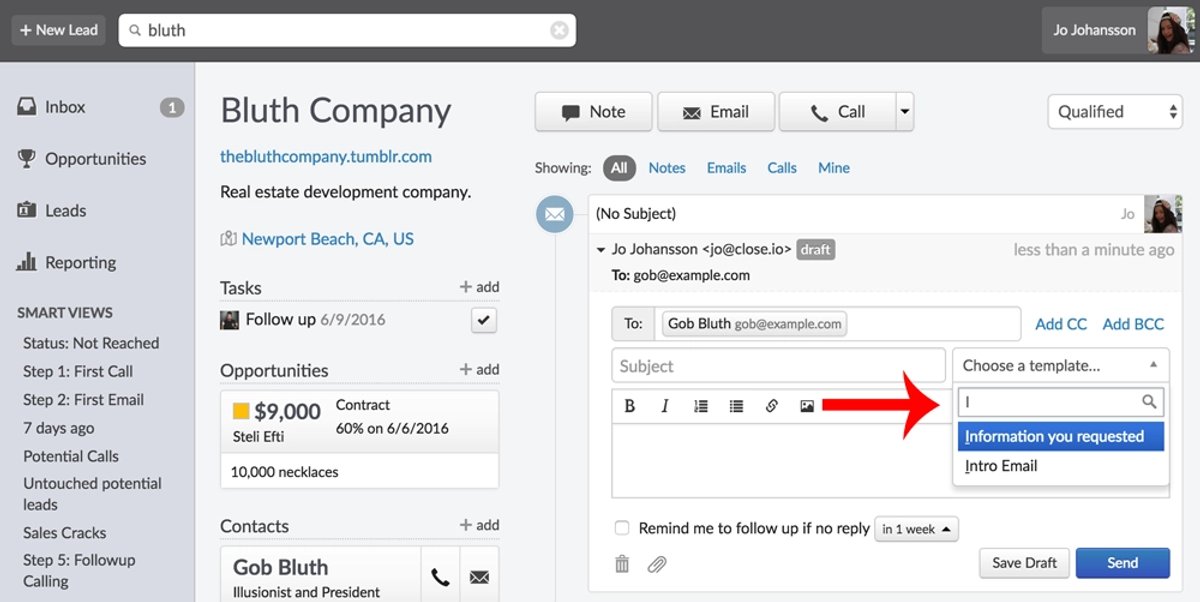1200x602 pixels.
Task: Insert an image into the email
Action: pos(807,406)
